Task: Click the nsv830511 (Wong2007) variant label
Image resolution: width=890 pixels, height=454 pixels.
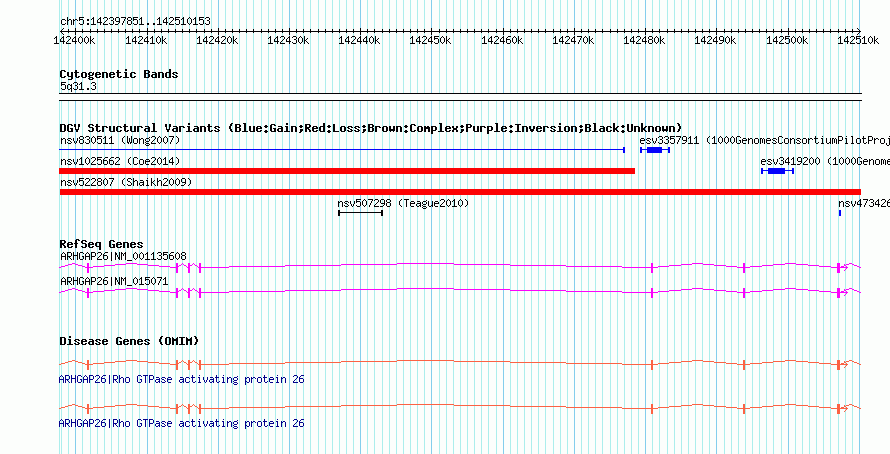Action: point(120,140)
